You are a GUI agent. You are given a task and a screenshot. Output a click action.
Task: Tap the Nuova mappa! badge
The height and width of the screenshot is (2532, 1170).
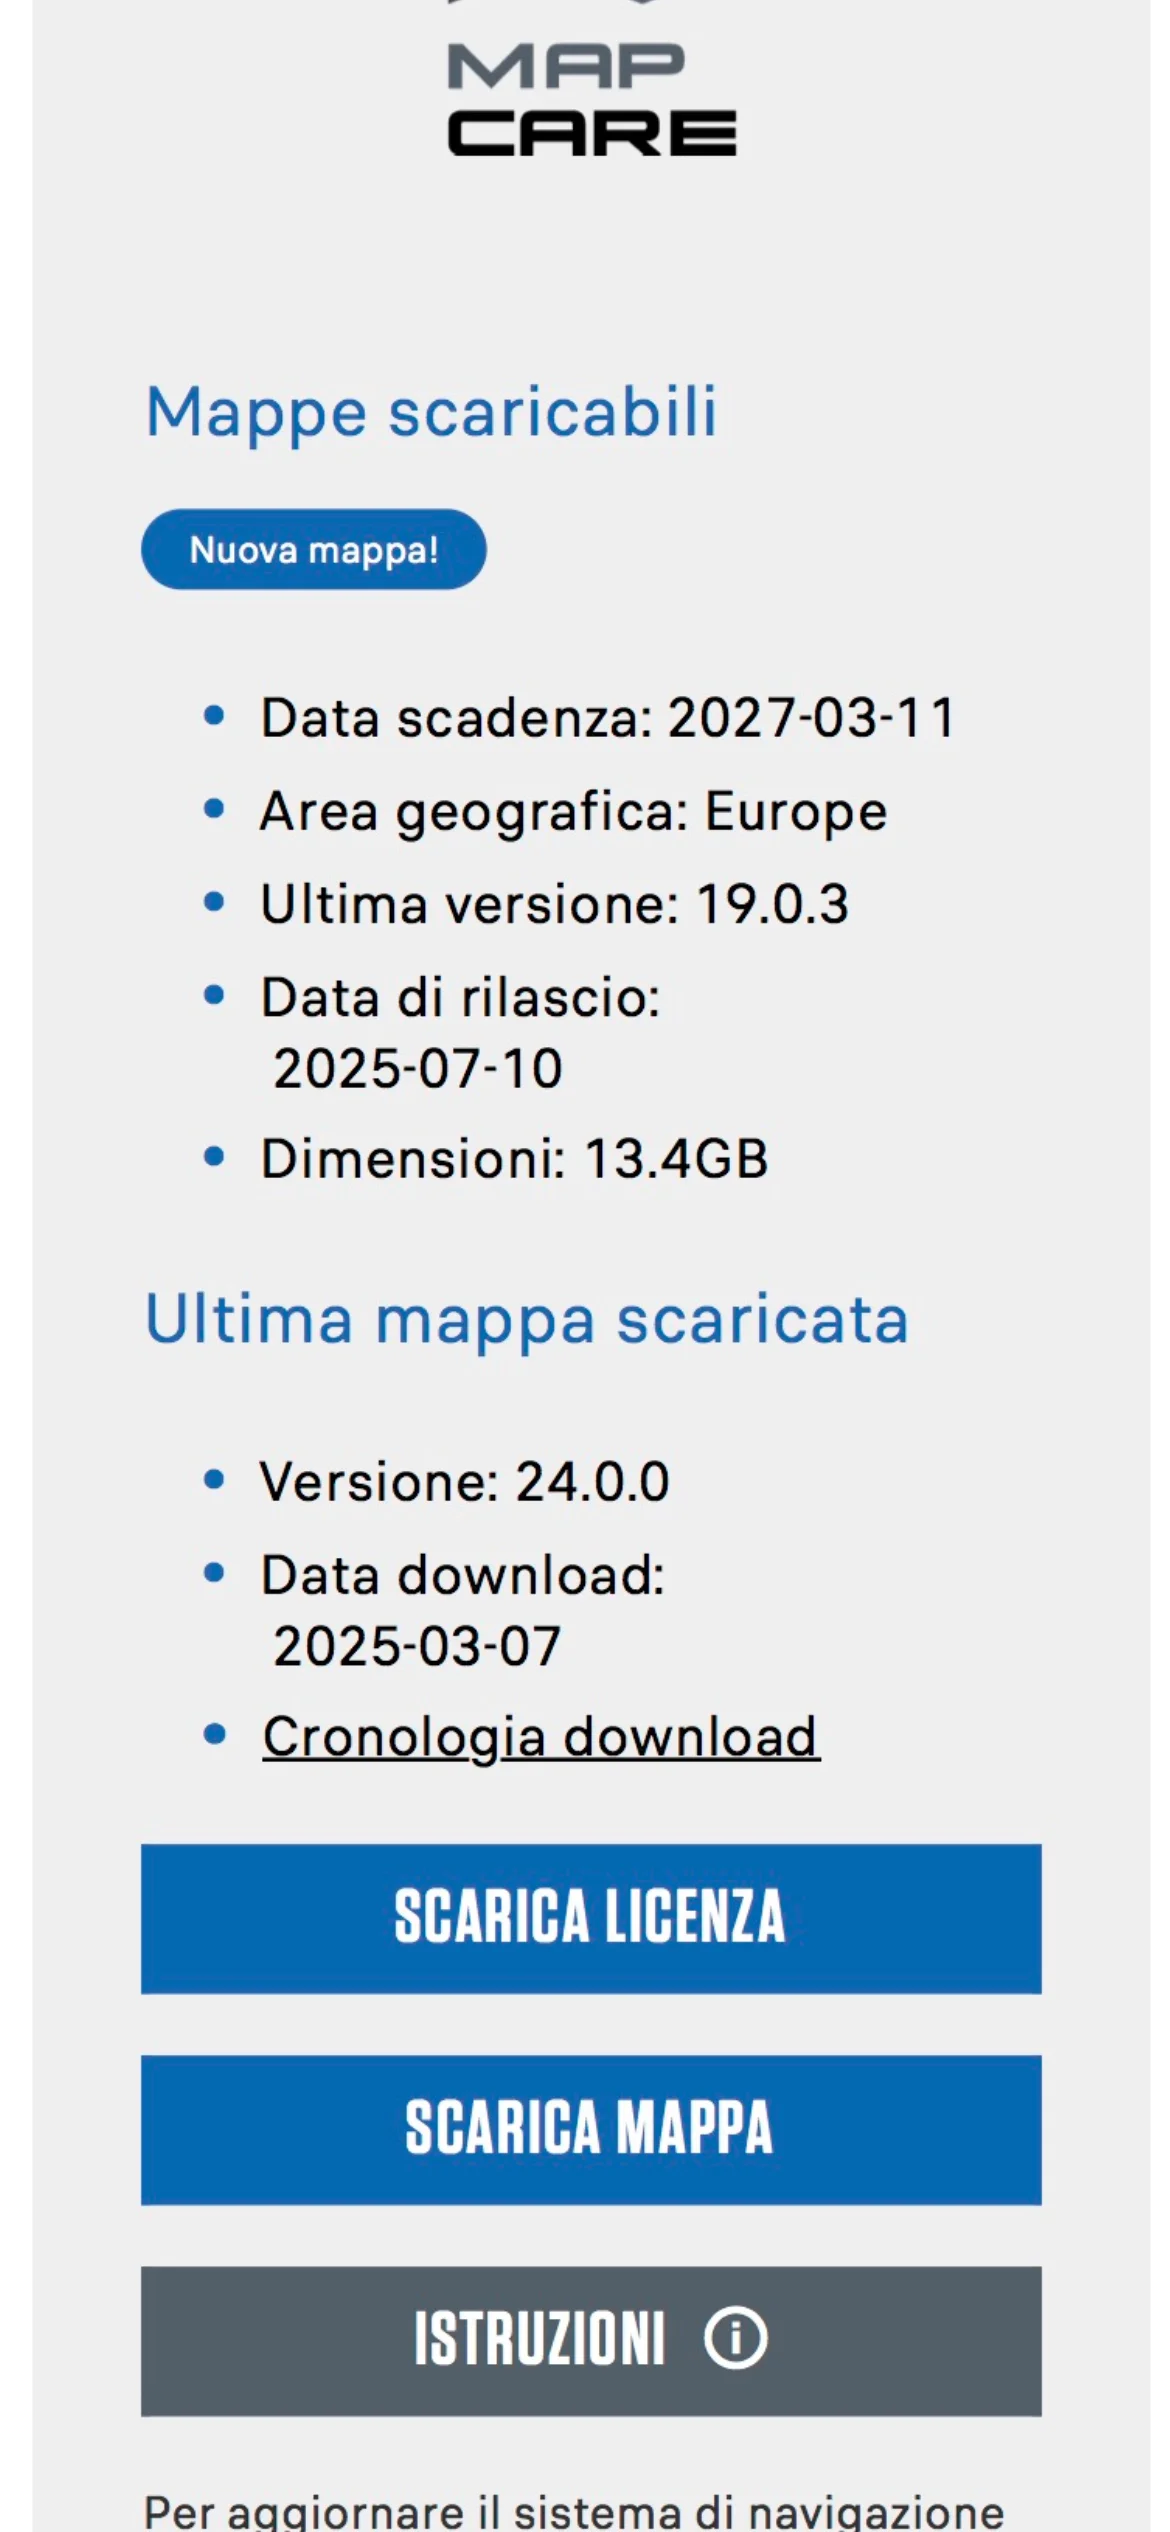[314, 549]
